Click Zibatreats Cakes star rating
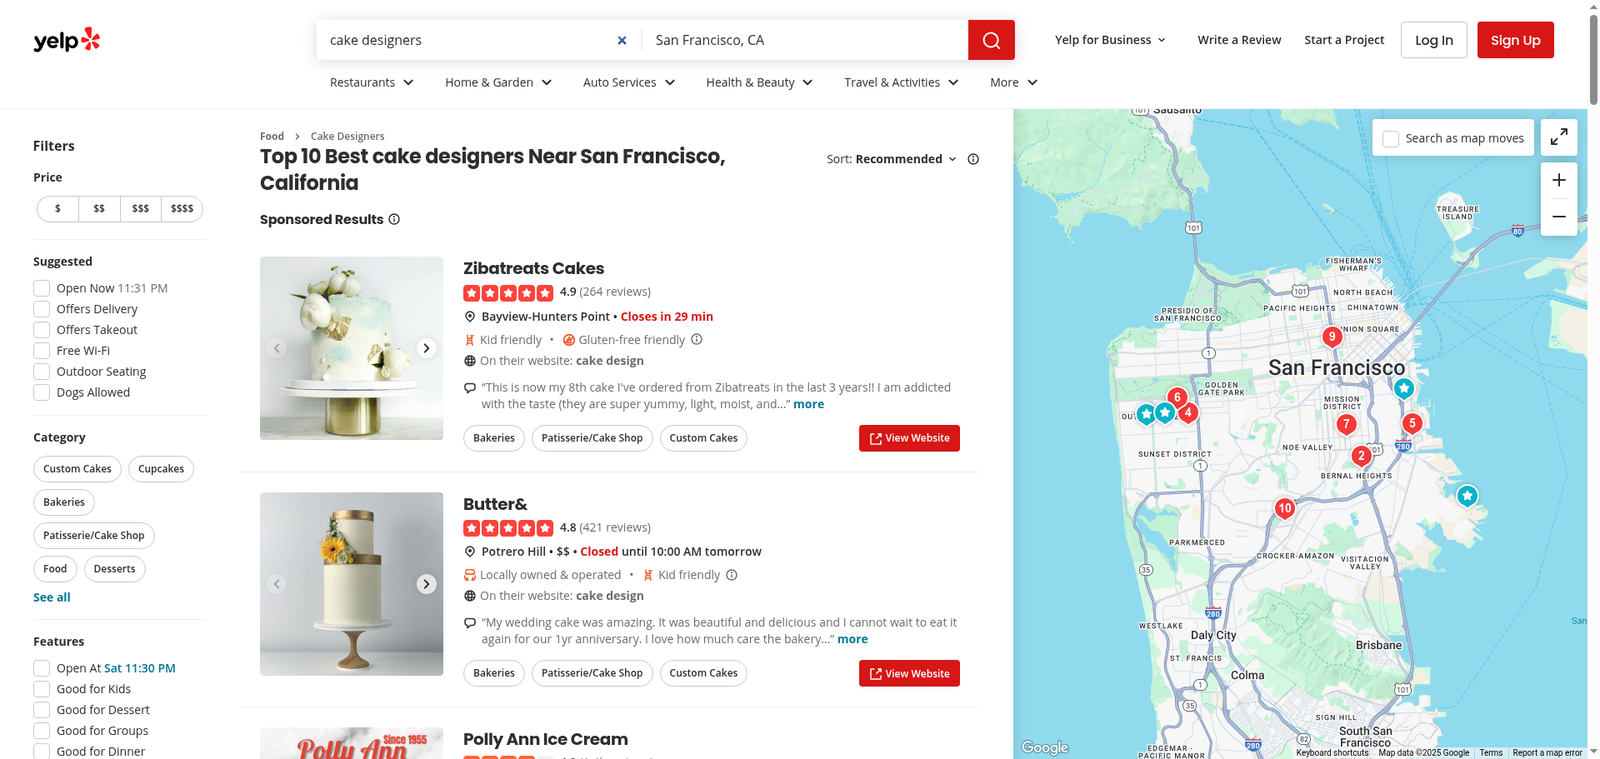 pyautogui.click(x=508, y=293)
